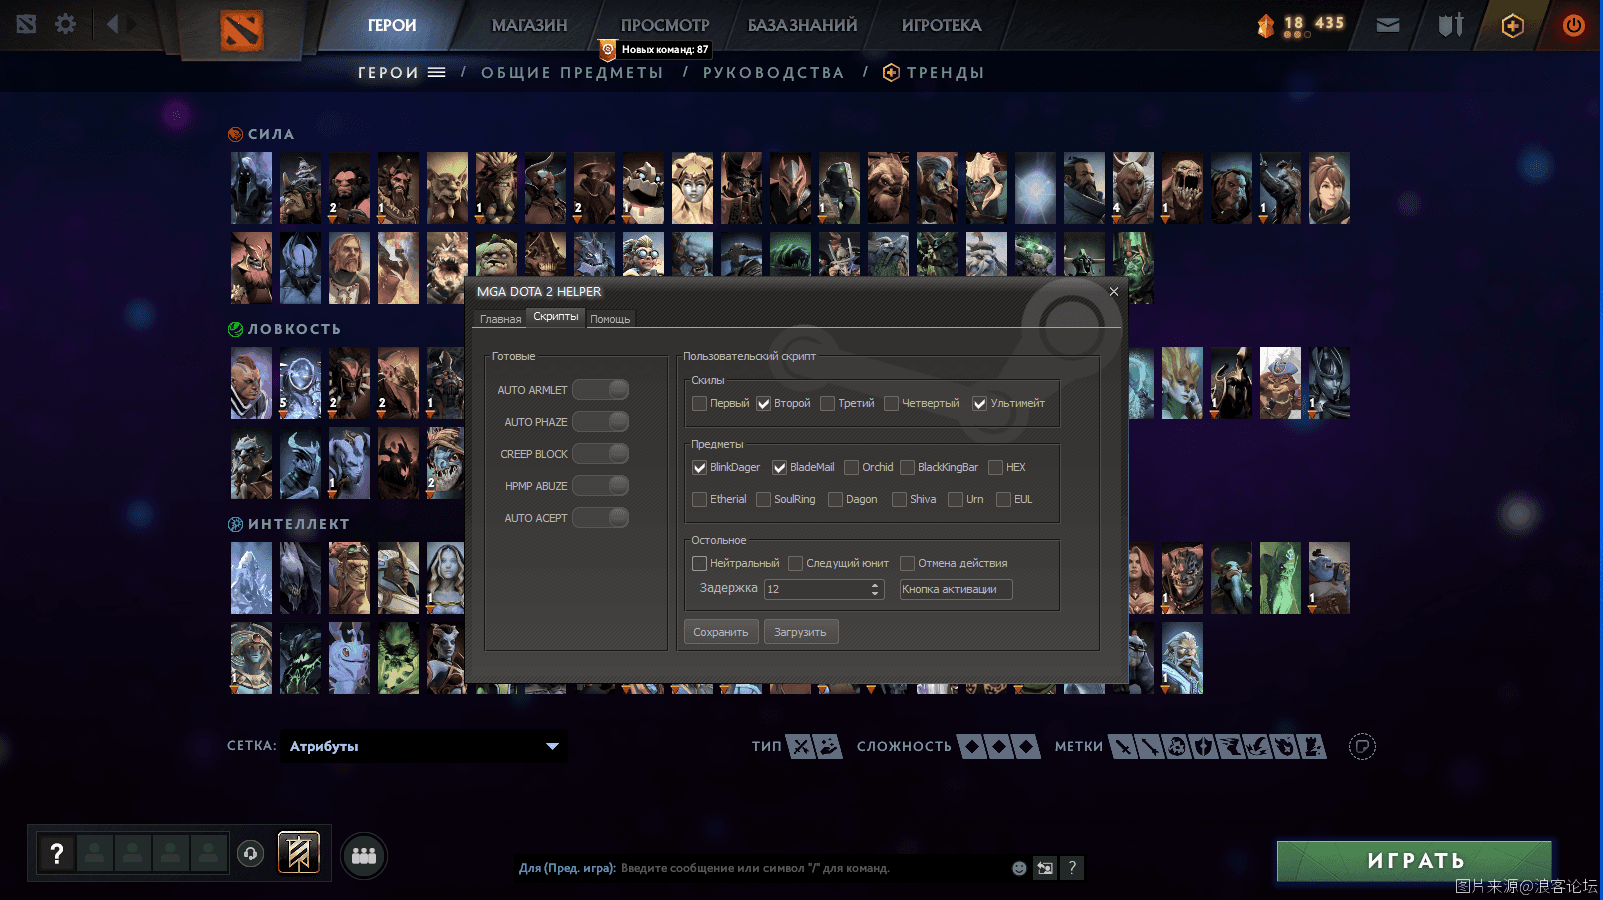Filter by melee attack type icon
Image resolution: width=1603 pixels, height=900 pixels.
(x=801, y=746)
